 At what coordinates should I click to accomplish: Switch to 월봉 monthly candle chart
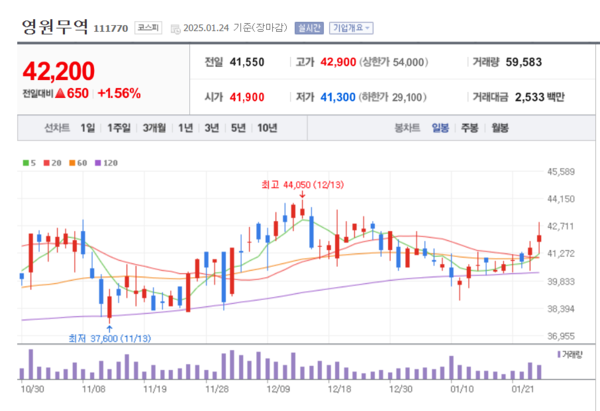click(x=500, y=128)
